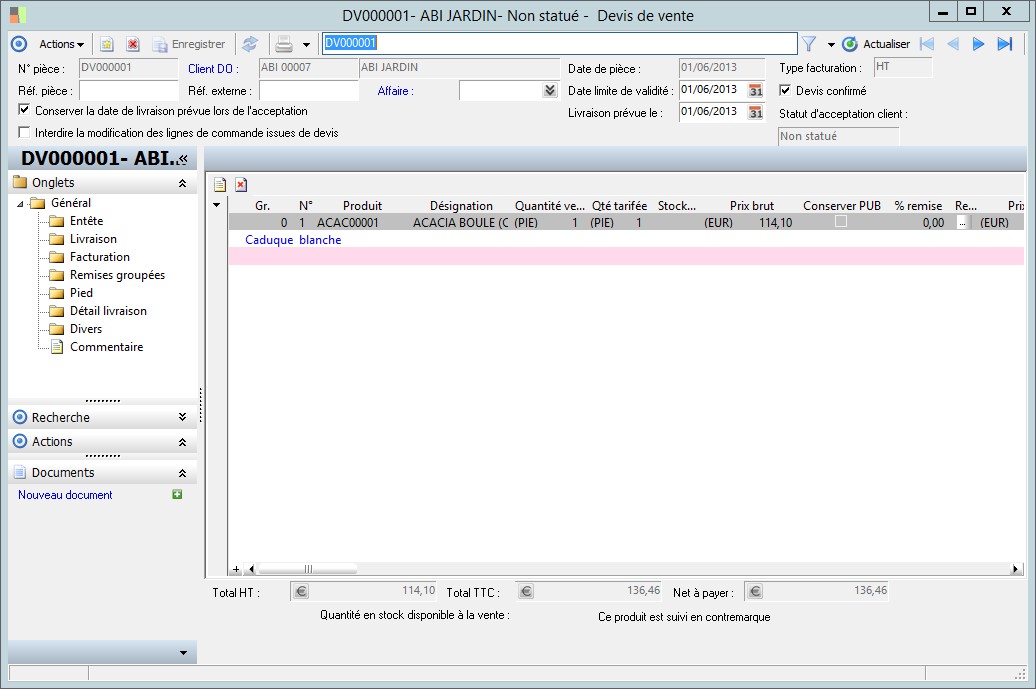Screen dimensions: 1036x689
Task: Click the delete line icon above the grid
Action: [x=241, y=184]
